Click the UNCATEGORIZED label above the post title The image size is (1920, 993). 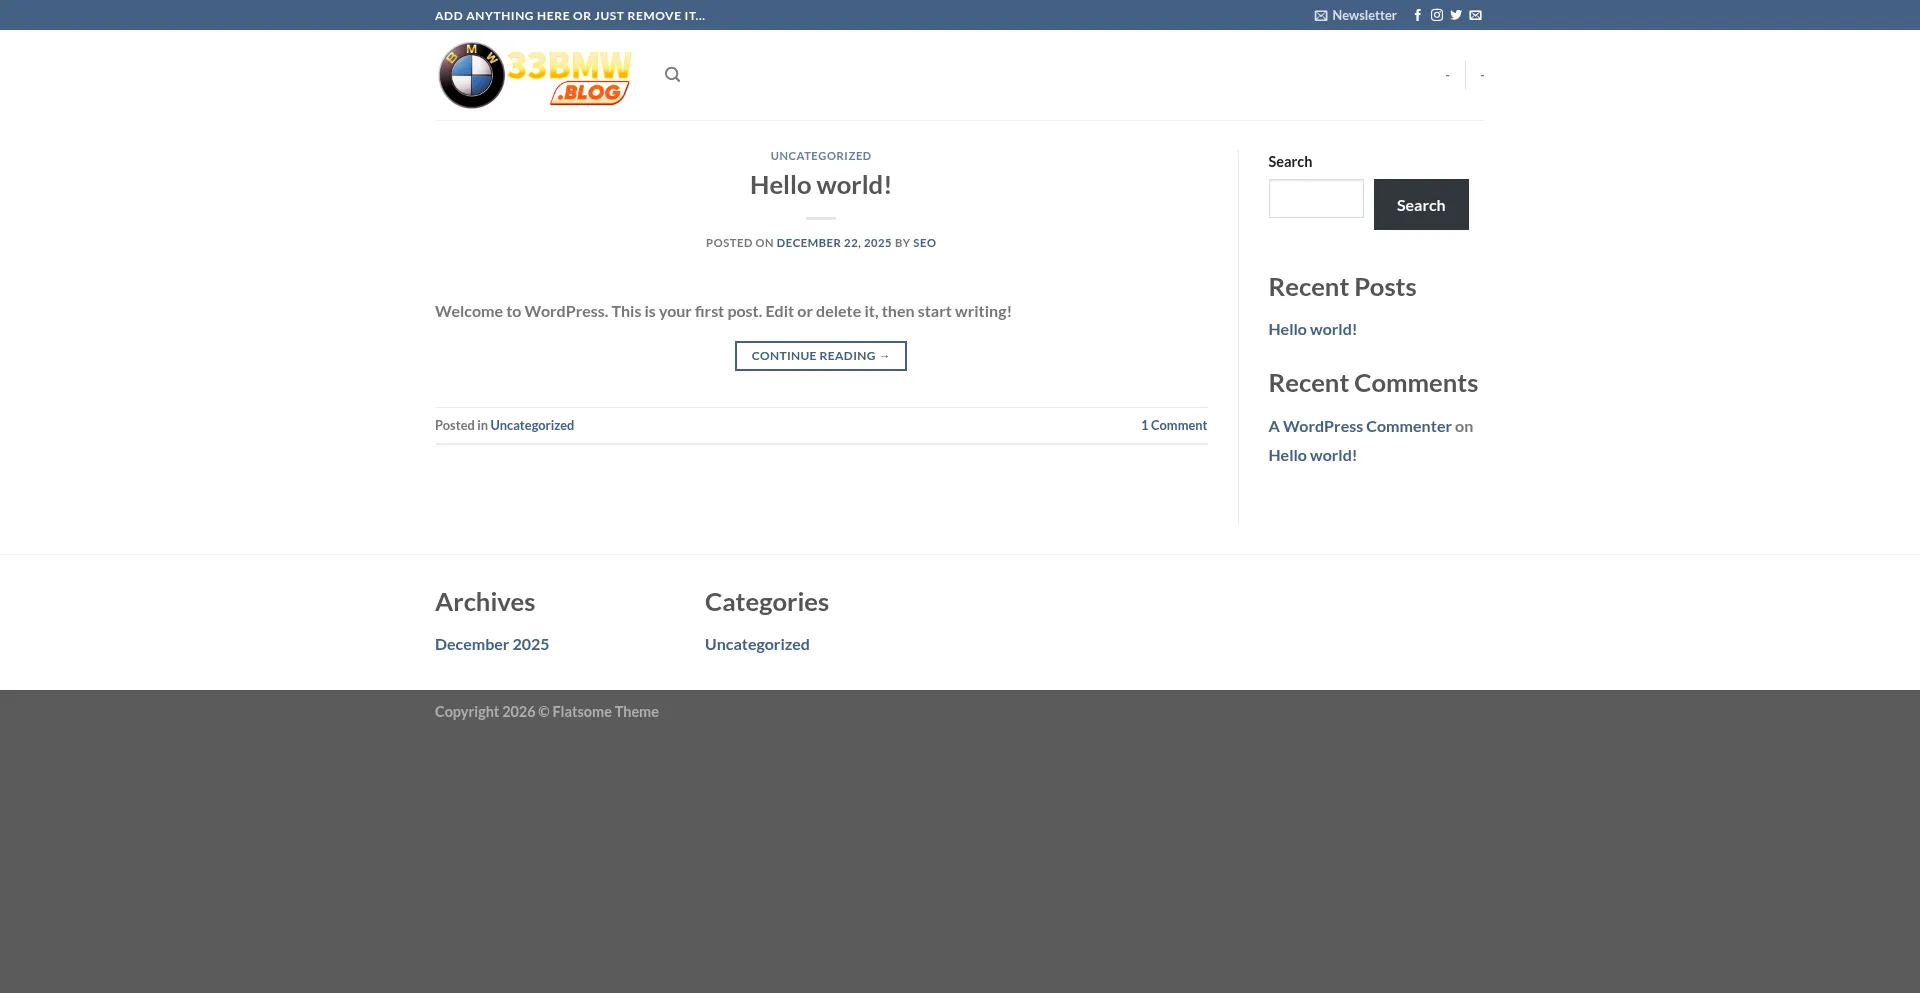click(820, 156)
